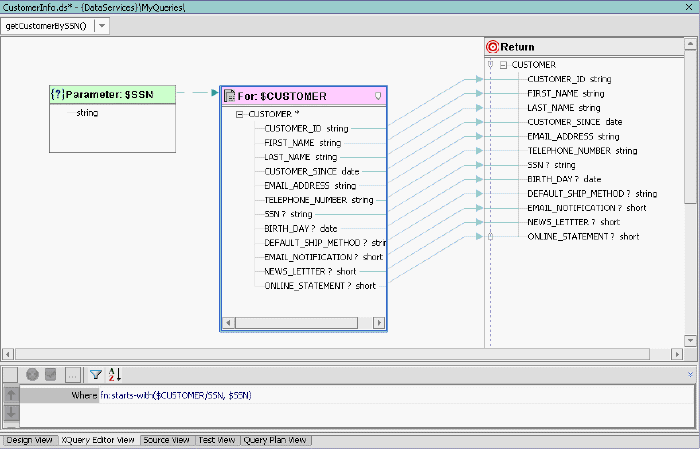Click the Return target icon
This screenshot has height=449, width=700.
point(492,47)
